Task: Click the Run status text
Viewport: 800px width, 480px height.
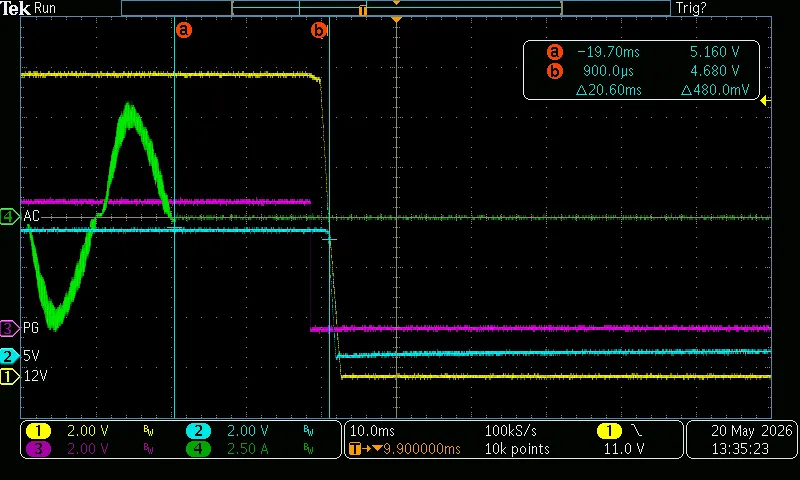Action: [x=45, y=8]
